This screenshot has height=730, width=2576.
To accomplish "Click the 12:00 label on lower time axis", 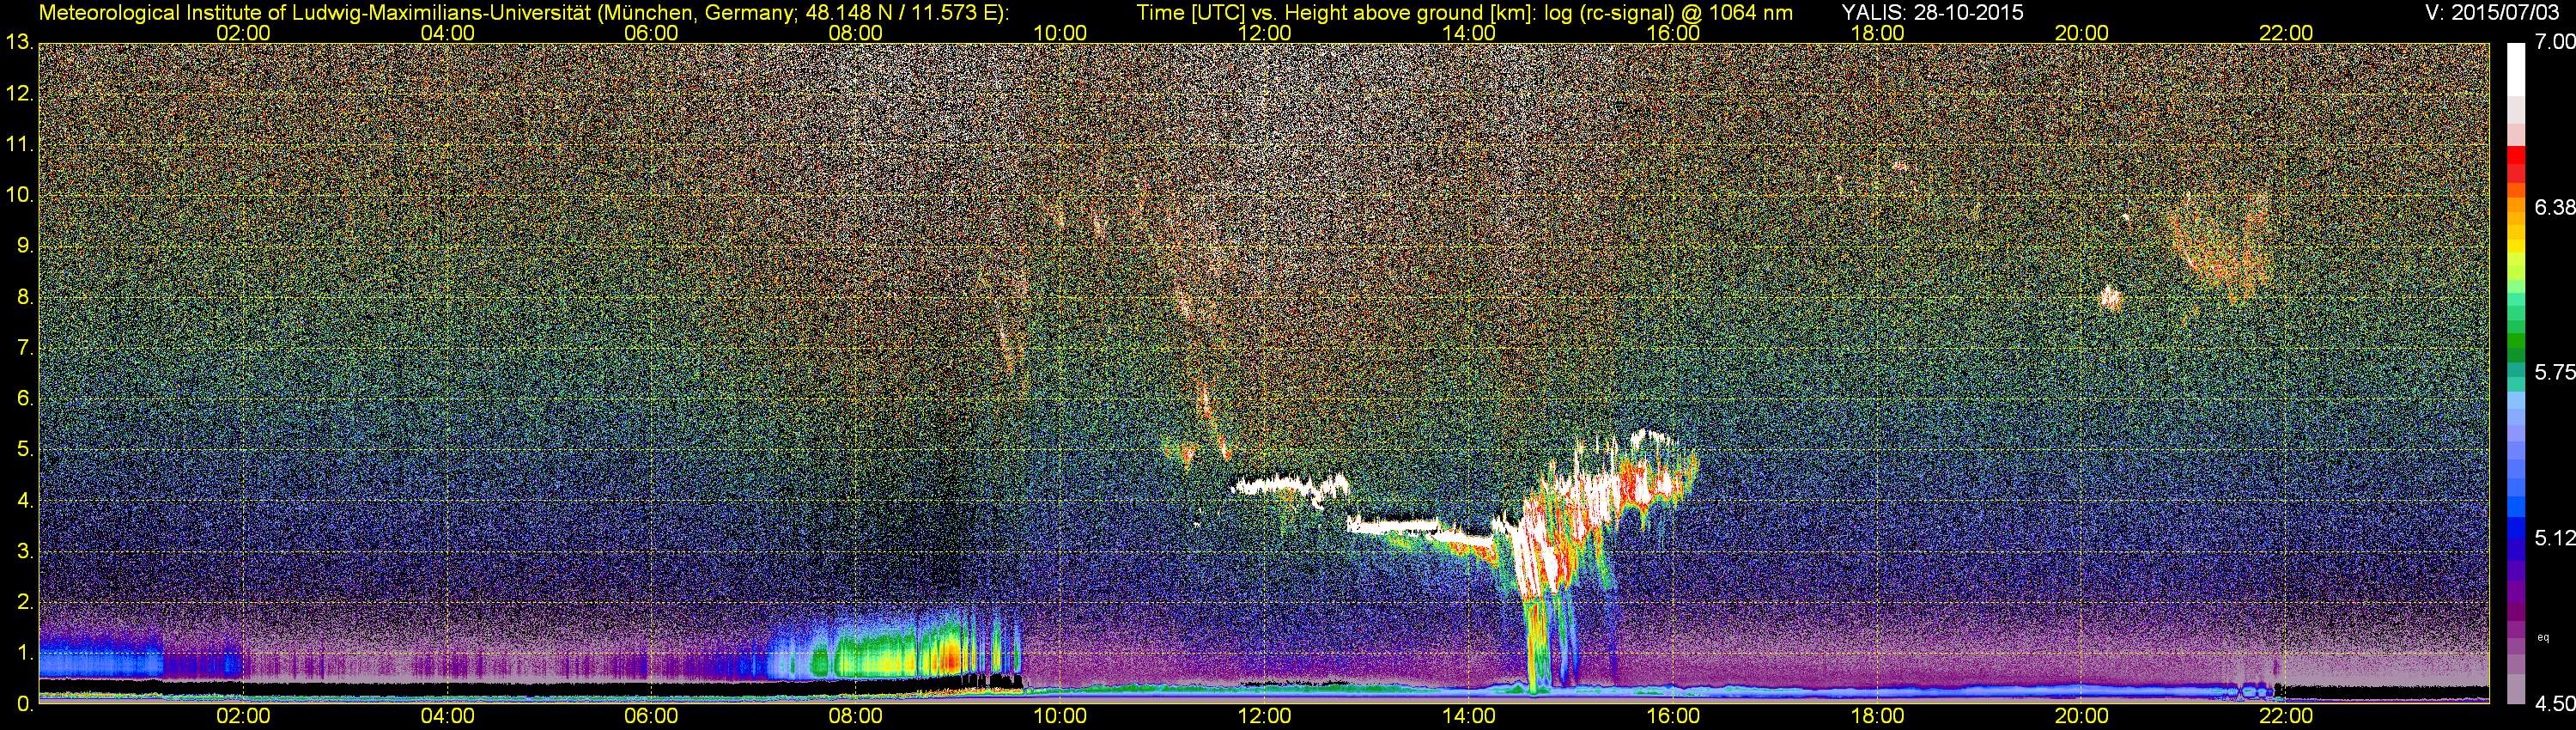I will pos(1264,716).
